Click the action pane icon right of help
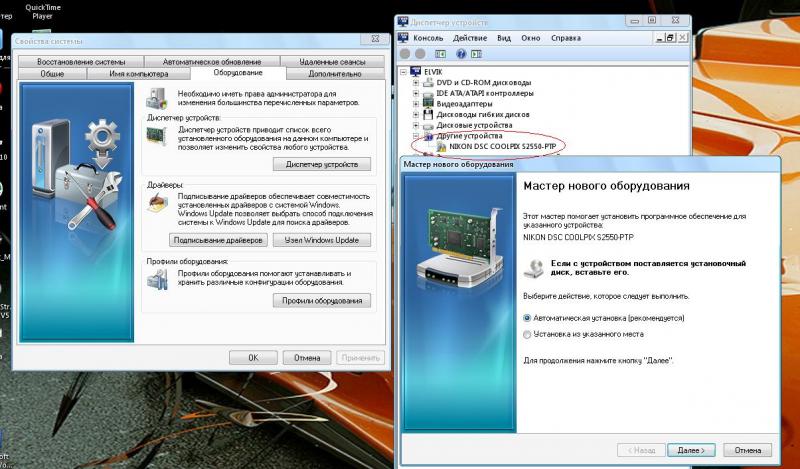 477,54
